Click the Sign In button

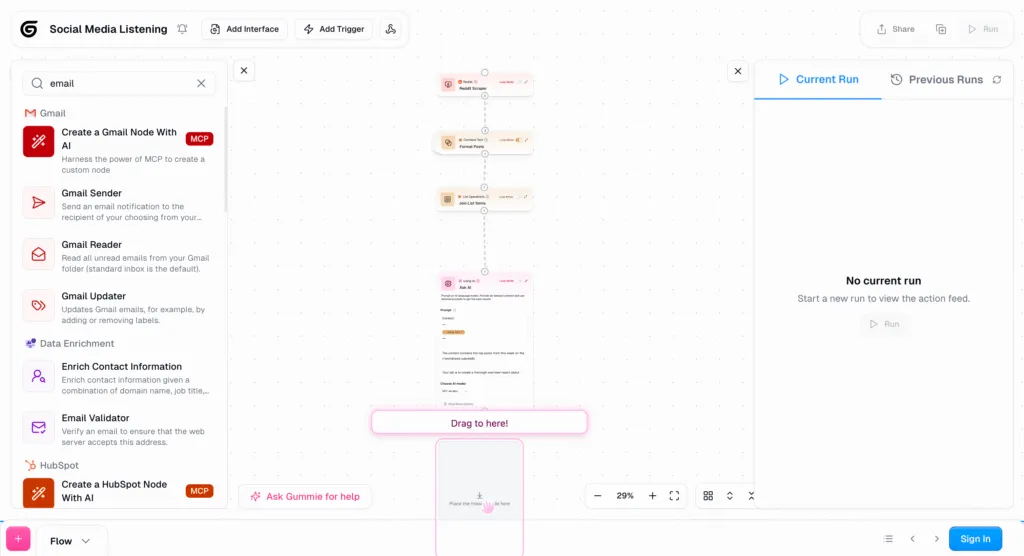tap(975, 539)
